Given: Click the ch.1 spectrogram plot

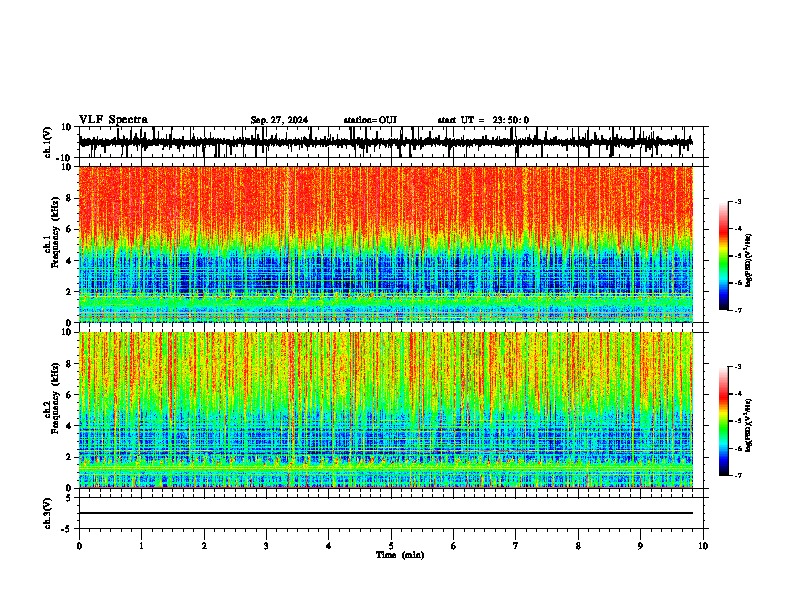Looking at the screenshot, I should point(386,244).
